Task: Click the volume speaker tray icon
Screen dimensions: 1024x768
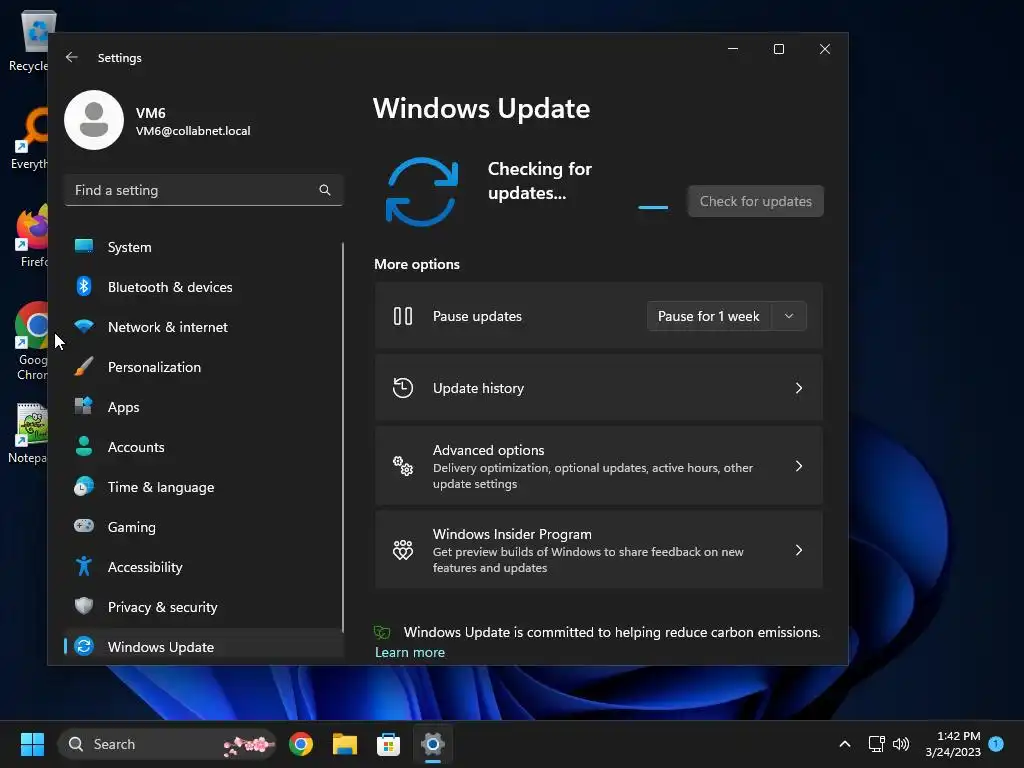Action: pos(901,744)
